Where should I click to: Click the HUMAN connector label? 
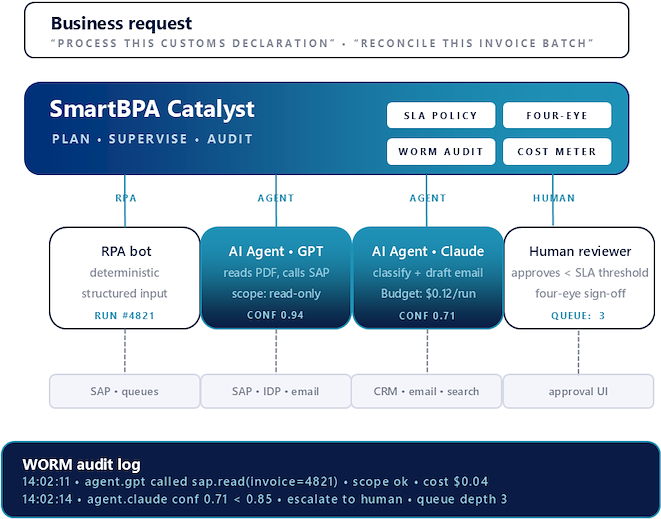(554, 198)
